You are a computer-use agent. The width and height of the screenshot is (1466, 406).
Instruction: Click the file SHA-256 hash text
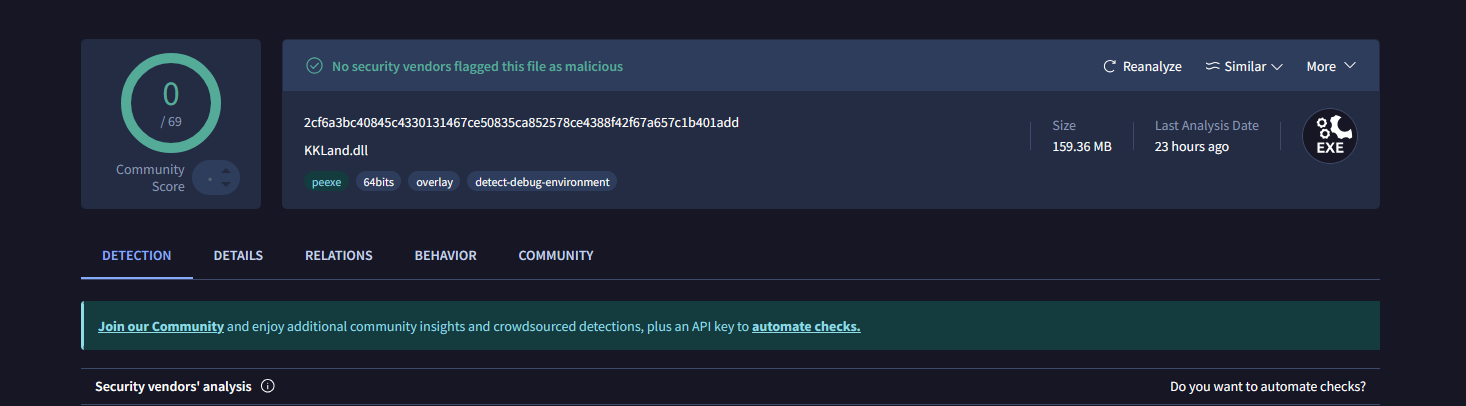point(521,122)
